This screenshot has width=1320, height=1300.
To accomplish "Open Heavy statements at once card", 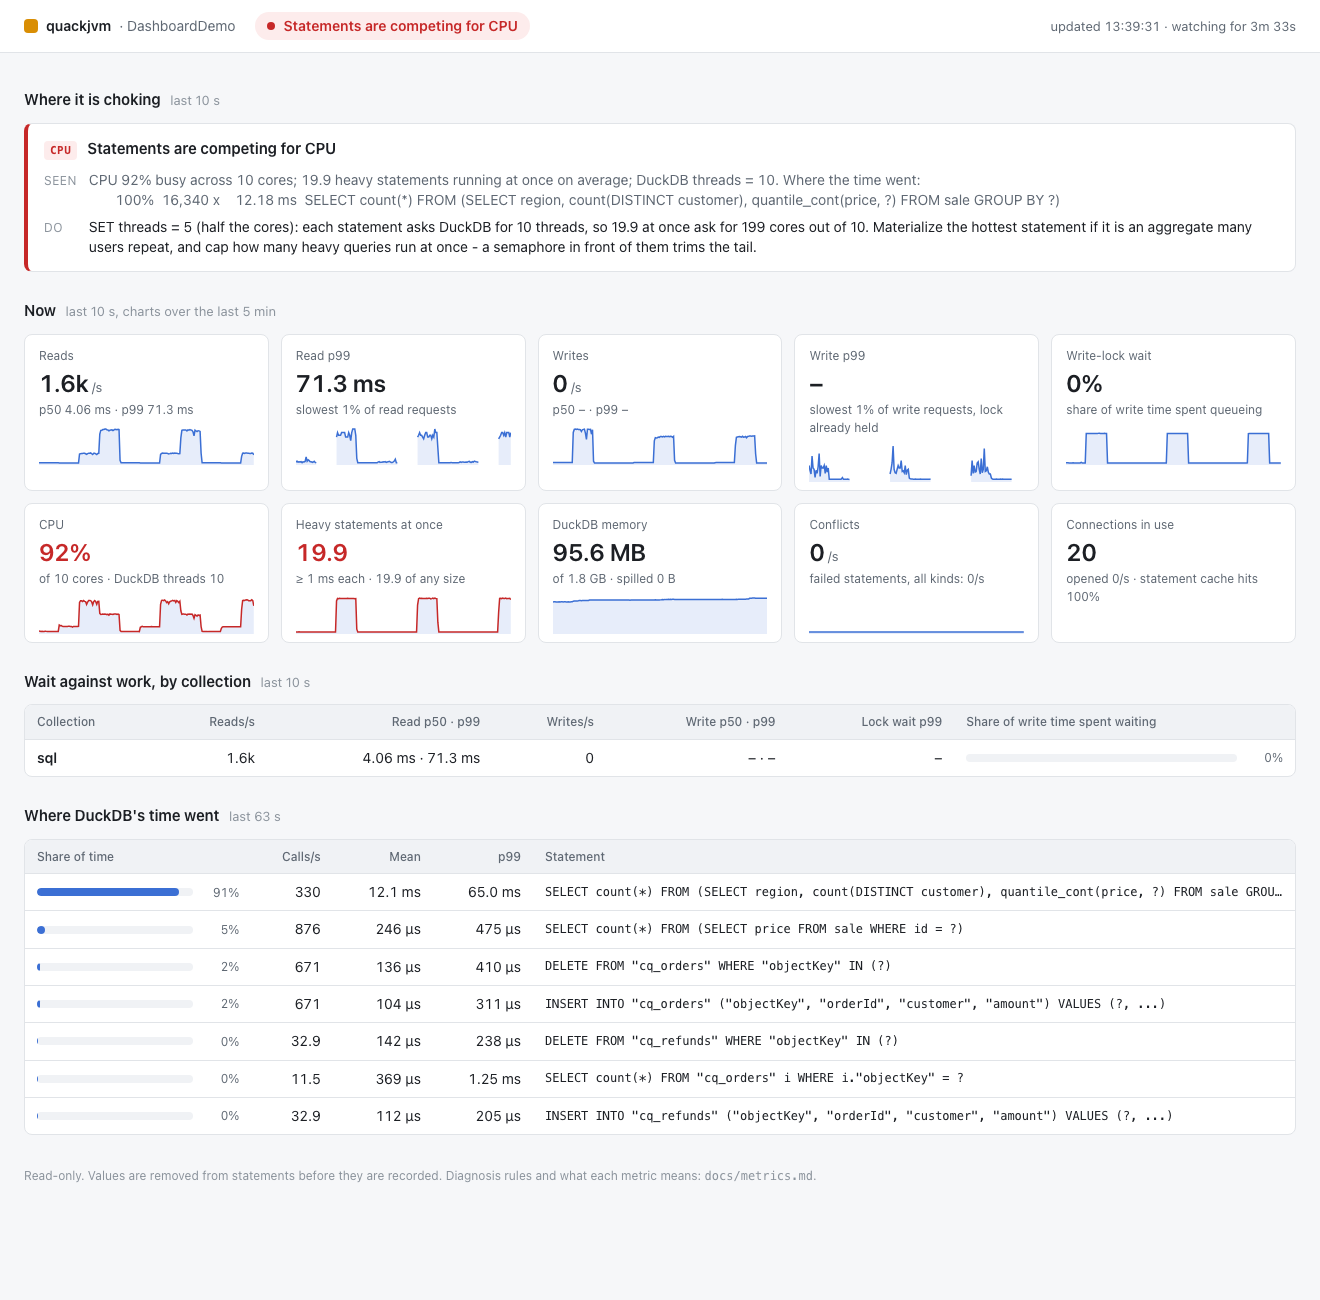I will tap(403, 573).
